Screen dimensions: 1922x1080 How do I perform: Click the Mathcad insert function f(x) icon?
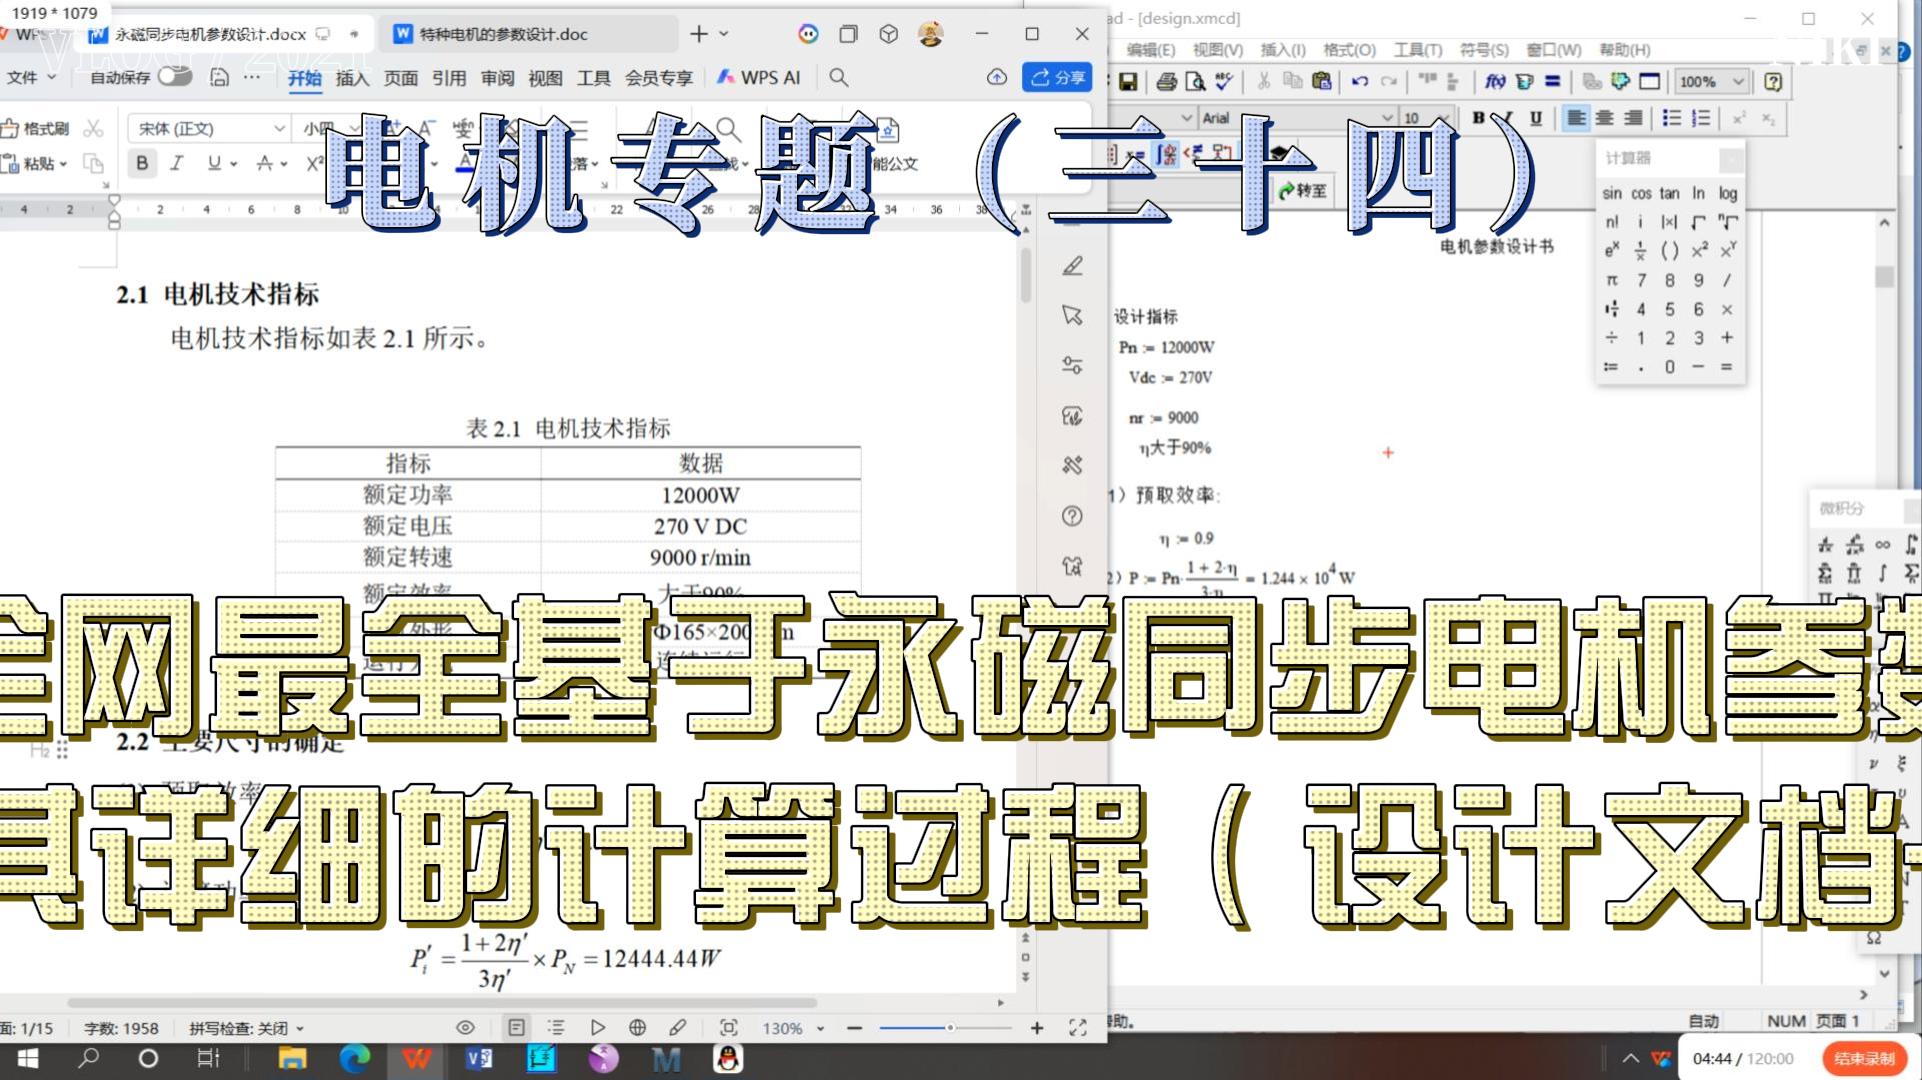coord(1494,81)
